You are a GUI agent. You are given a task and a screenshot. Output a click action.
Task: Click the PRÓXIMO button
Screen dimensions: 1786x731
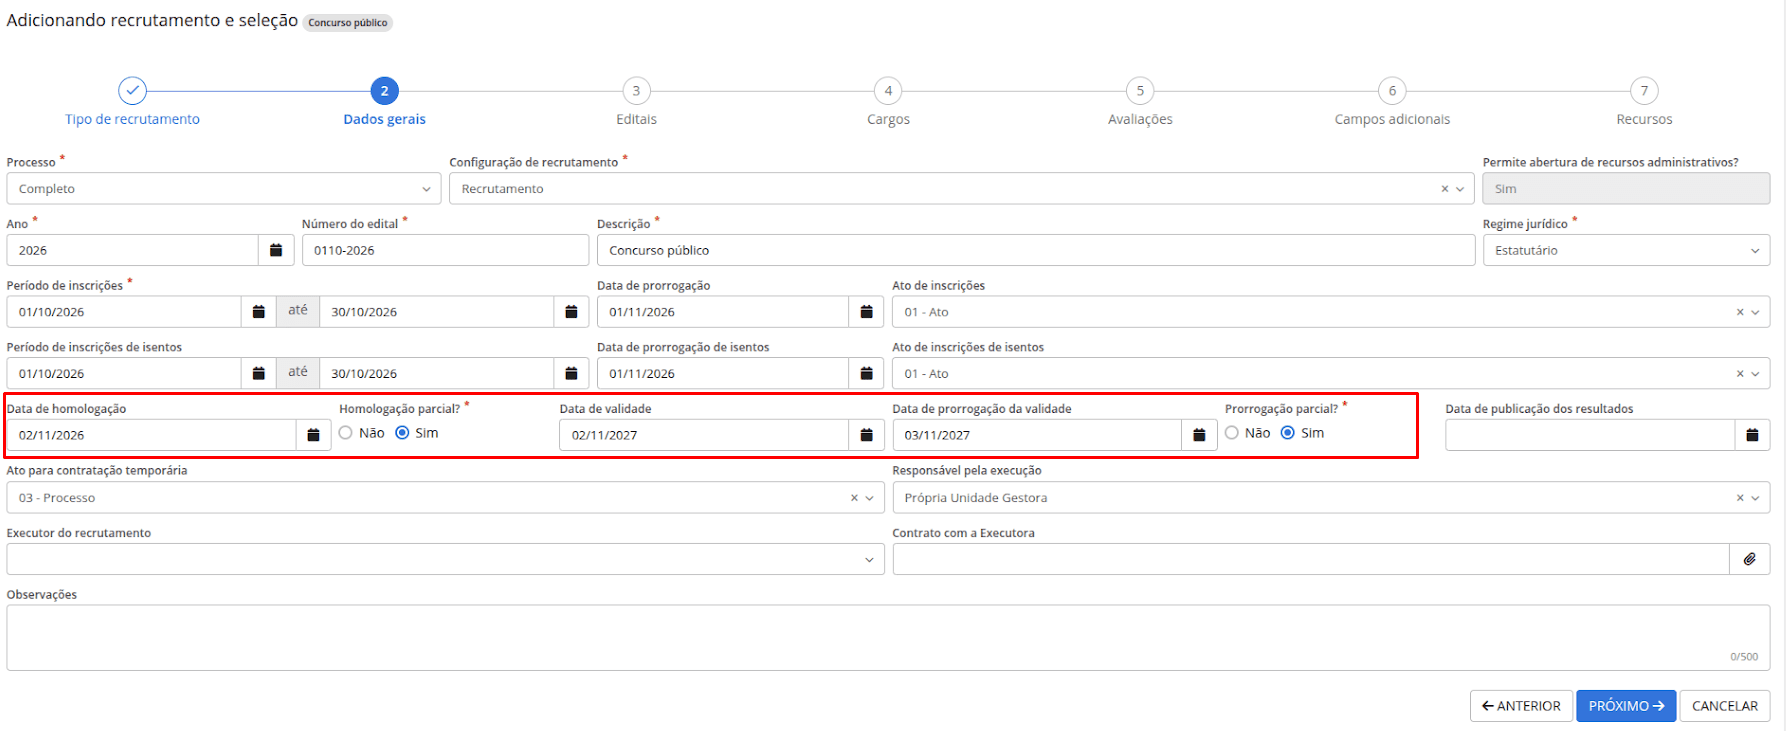(1626, 706)
